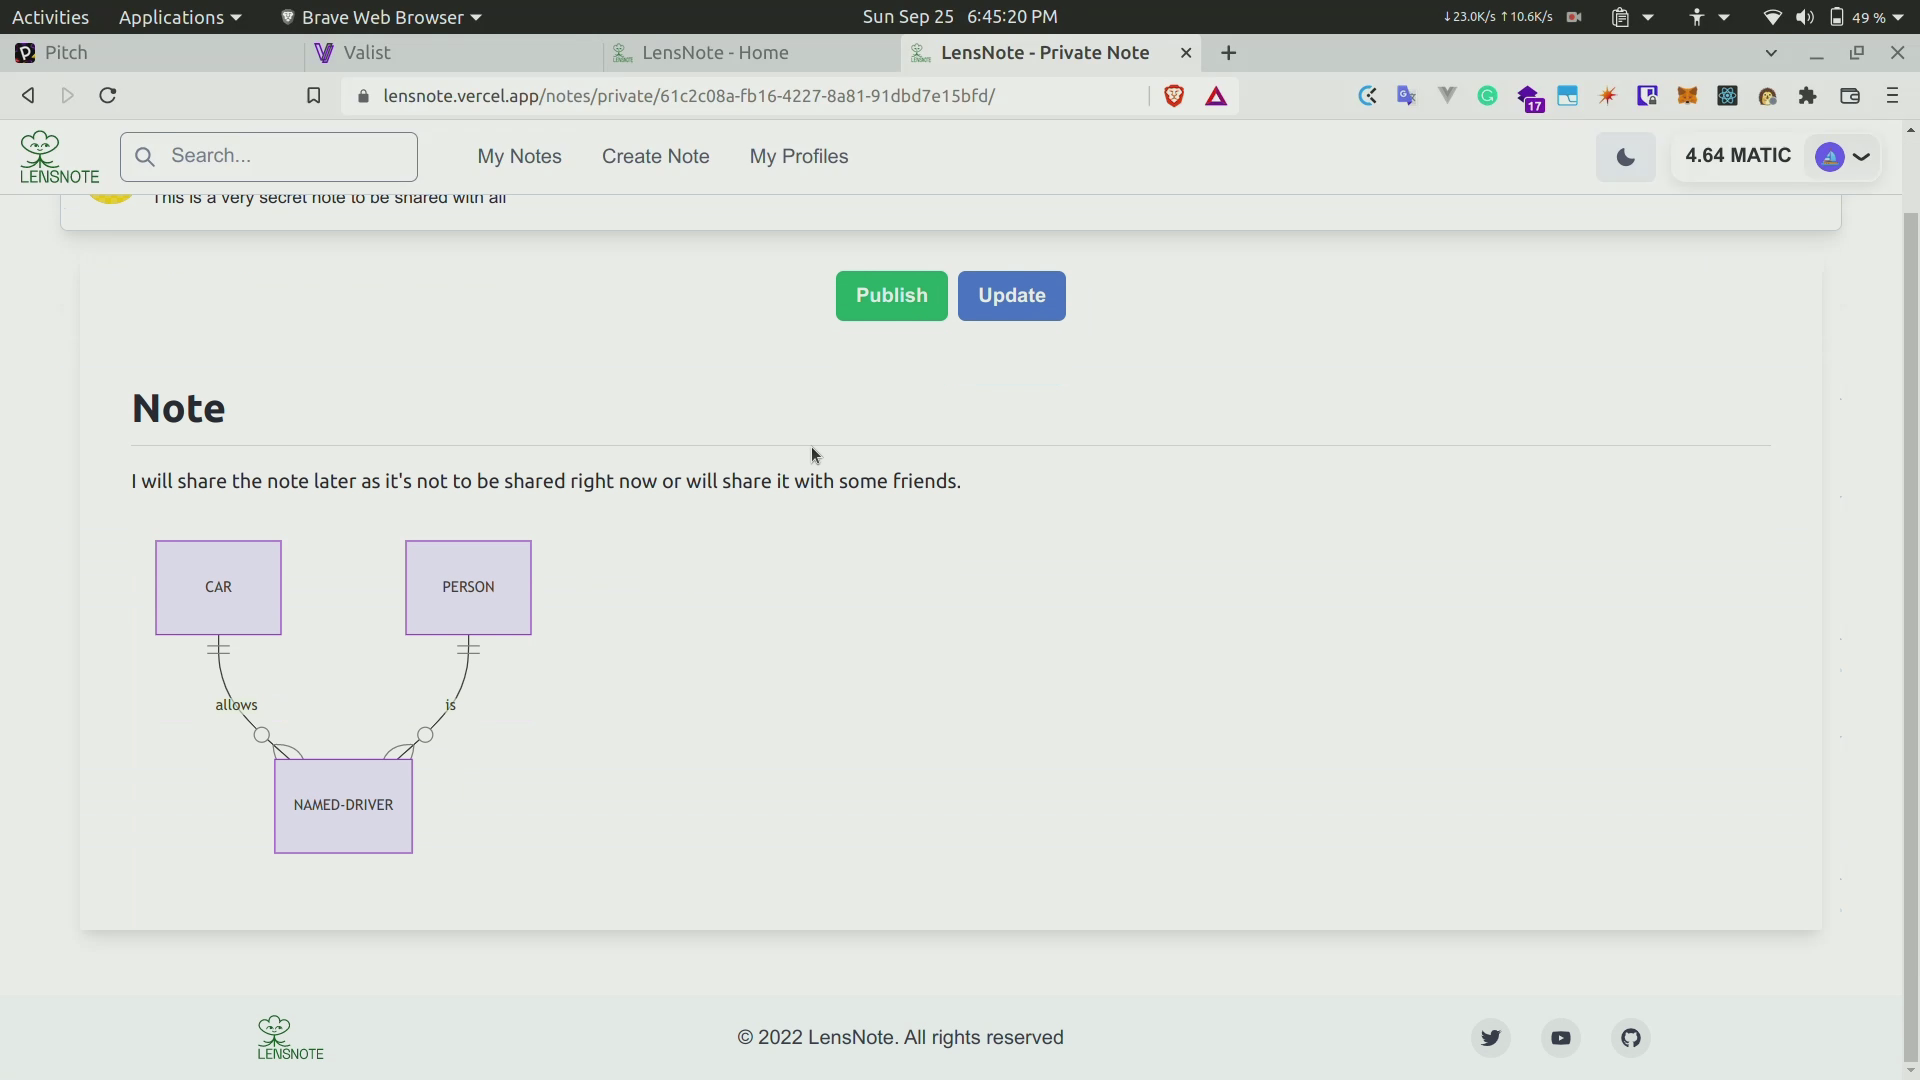
Task: Open Brave Rewards triangle icon
Action: click(1216, 96)
